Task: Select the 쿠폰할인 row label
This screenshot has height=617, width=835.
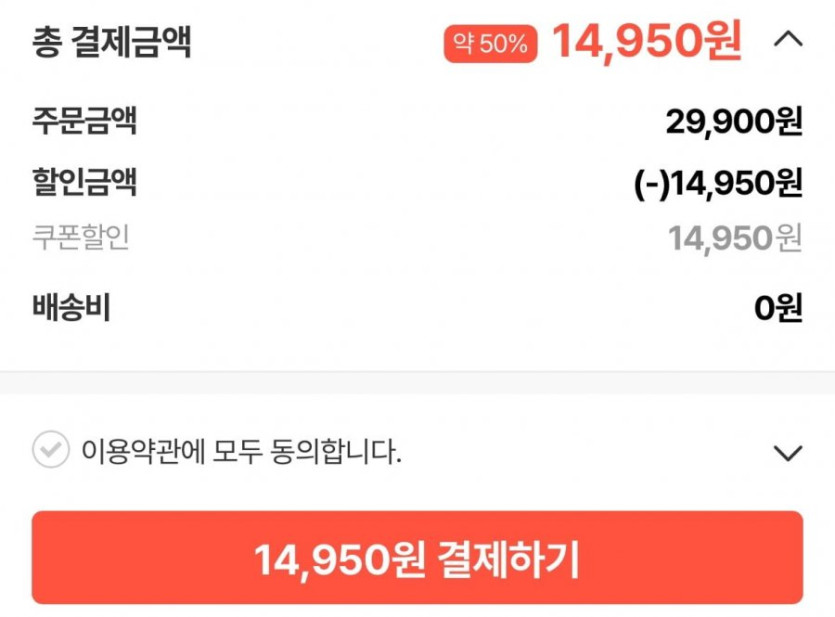Action: click(x=80, y=238)
